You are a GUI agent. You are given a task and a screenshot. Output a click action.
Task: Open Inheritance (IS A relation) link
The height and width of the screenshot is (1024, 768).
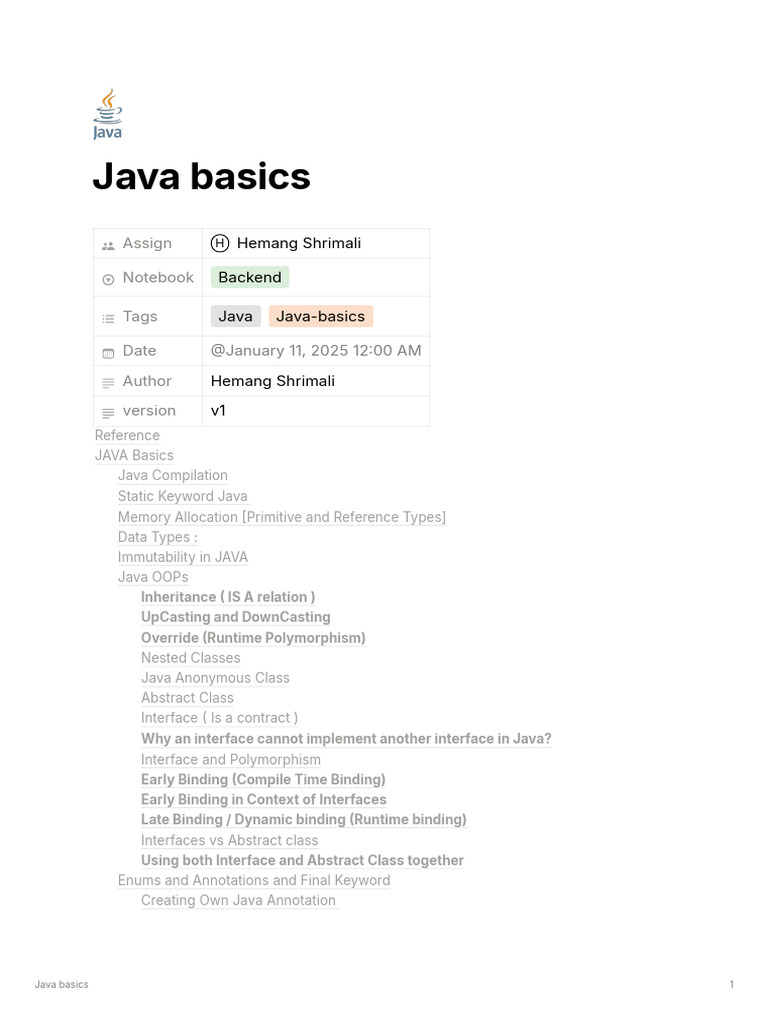228,597
